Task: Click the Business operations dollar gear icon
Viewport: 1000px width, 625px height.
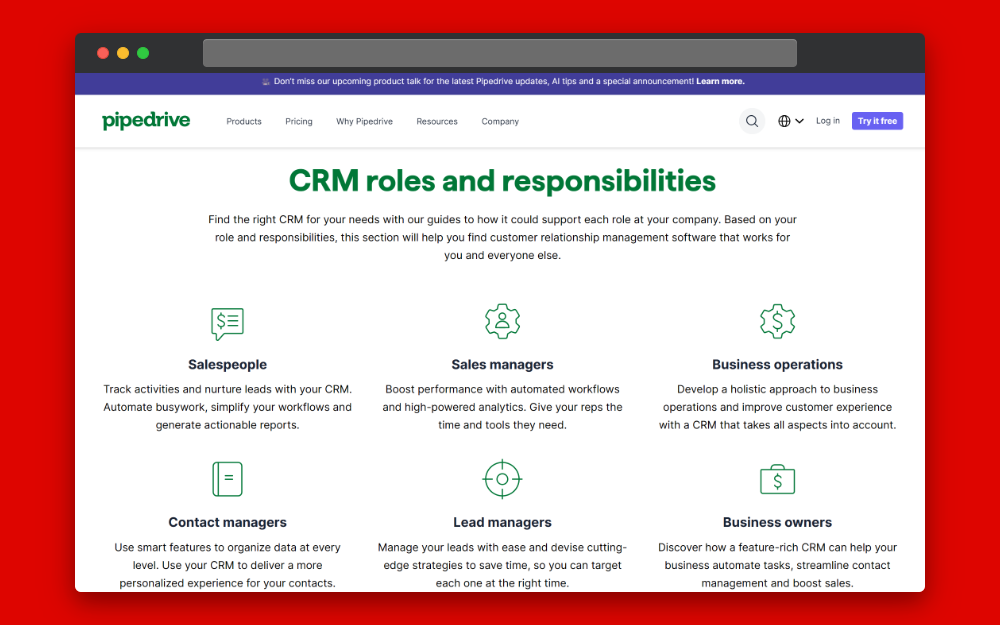Action: pos(777,321)
